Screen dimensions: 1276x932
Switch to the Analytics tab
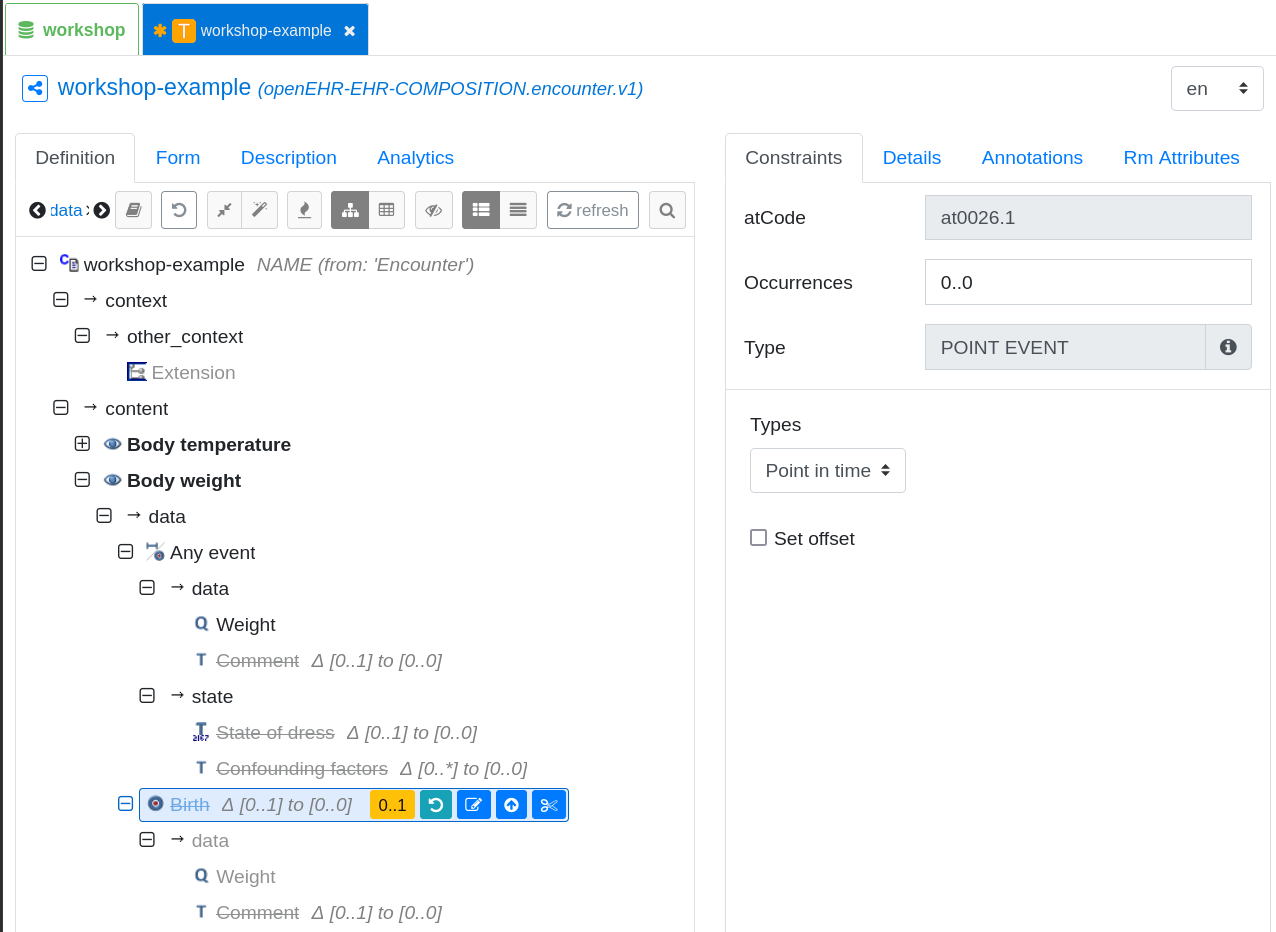pos(415,158)
